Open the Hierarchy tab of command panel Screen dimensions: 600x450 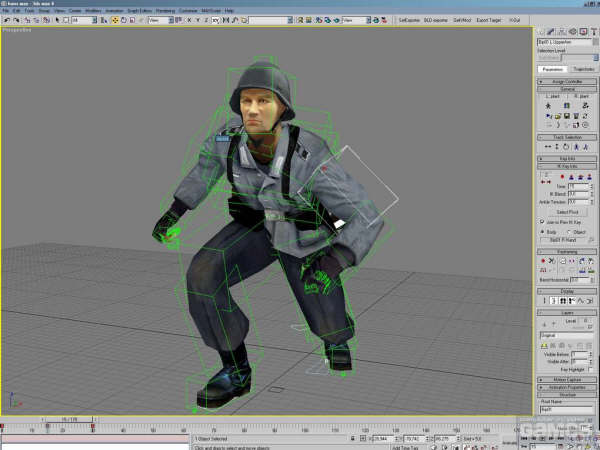tap(562, 32)
